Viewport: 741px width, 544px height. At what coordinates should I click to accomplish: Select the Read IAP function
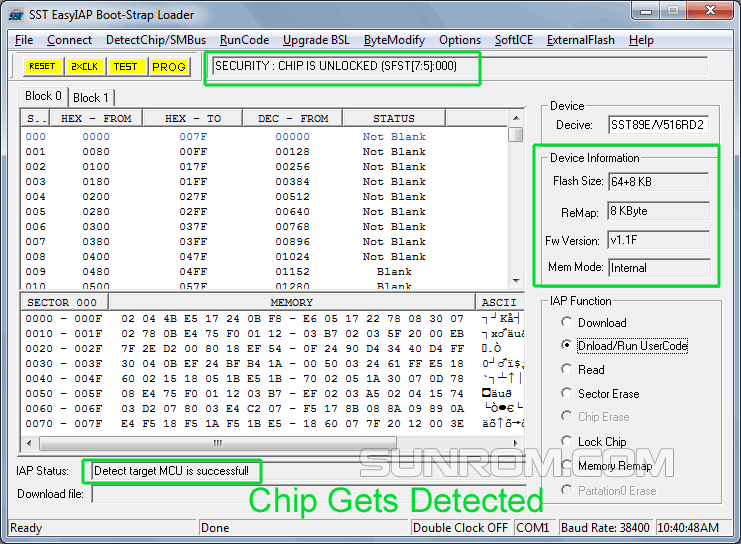coord(583,370)
